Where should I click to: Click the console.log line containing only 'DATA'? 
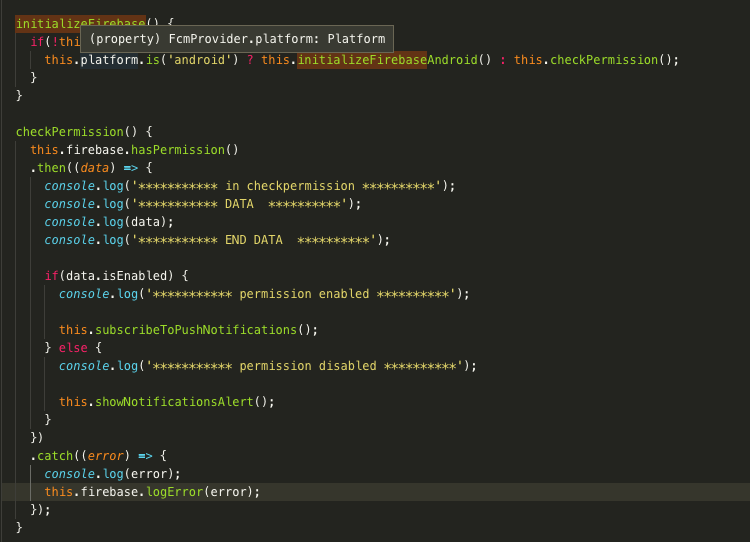(203, 204)
